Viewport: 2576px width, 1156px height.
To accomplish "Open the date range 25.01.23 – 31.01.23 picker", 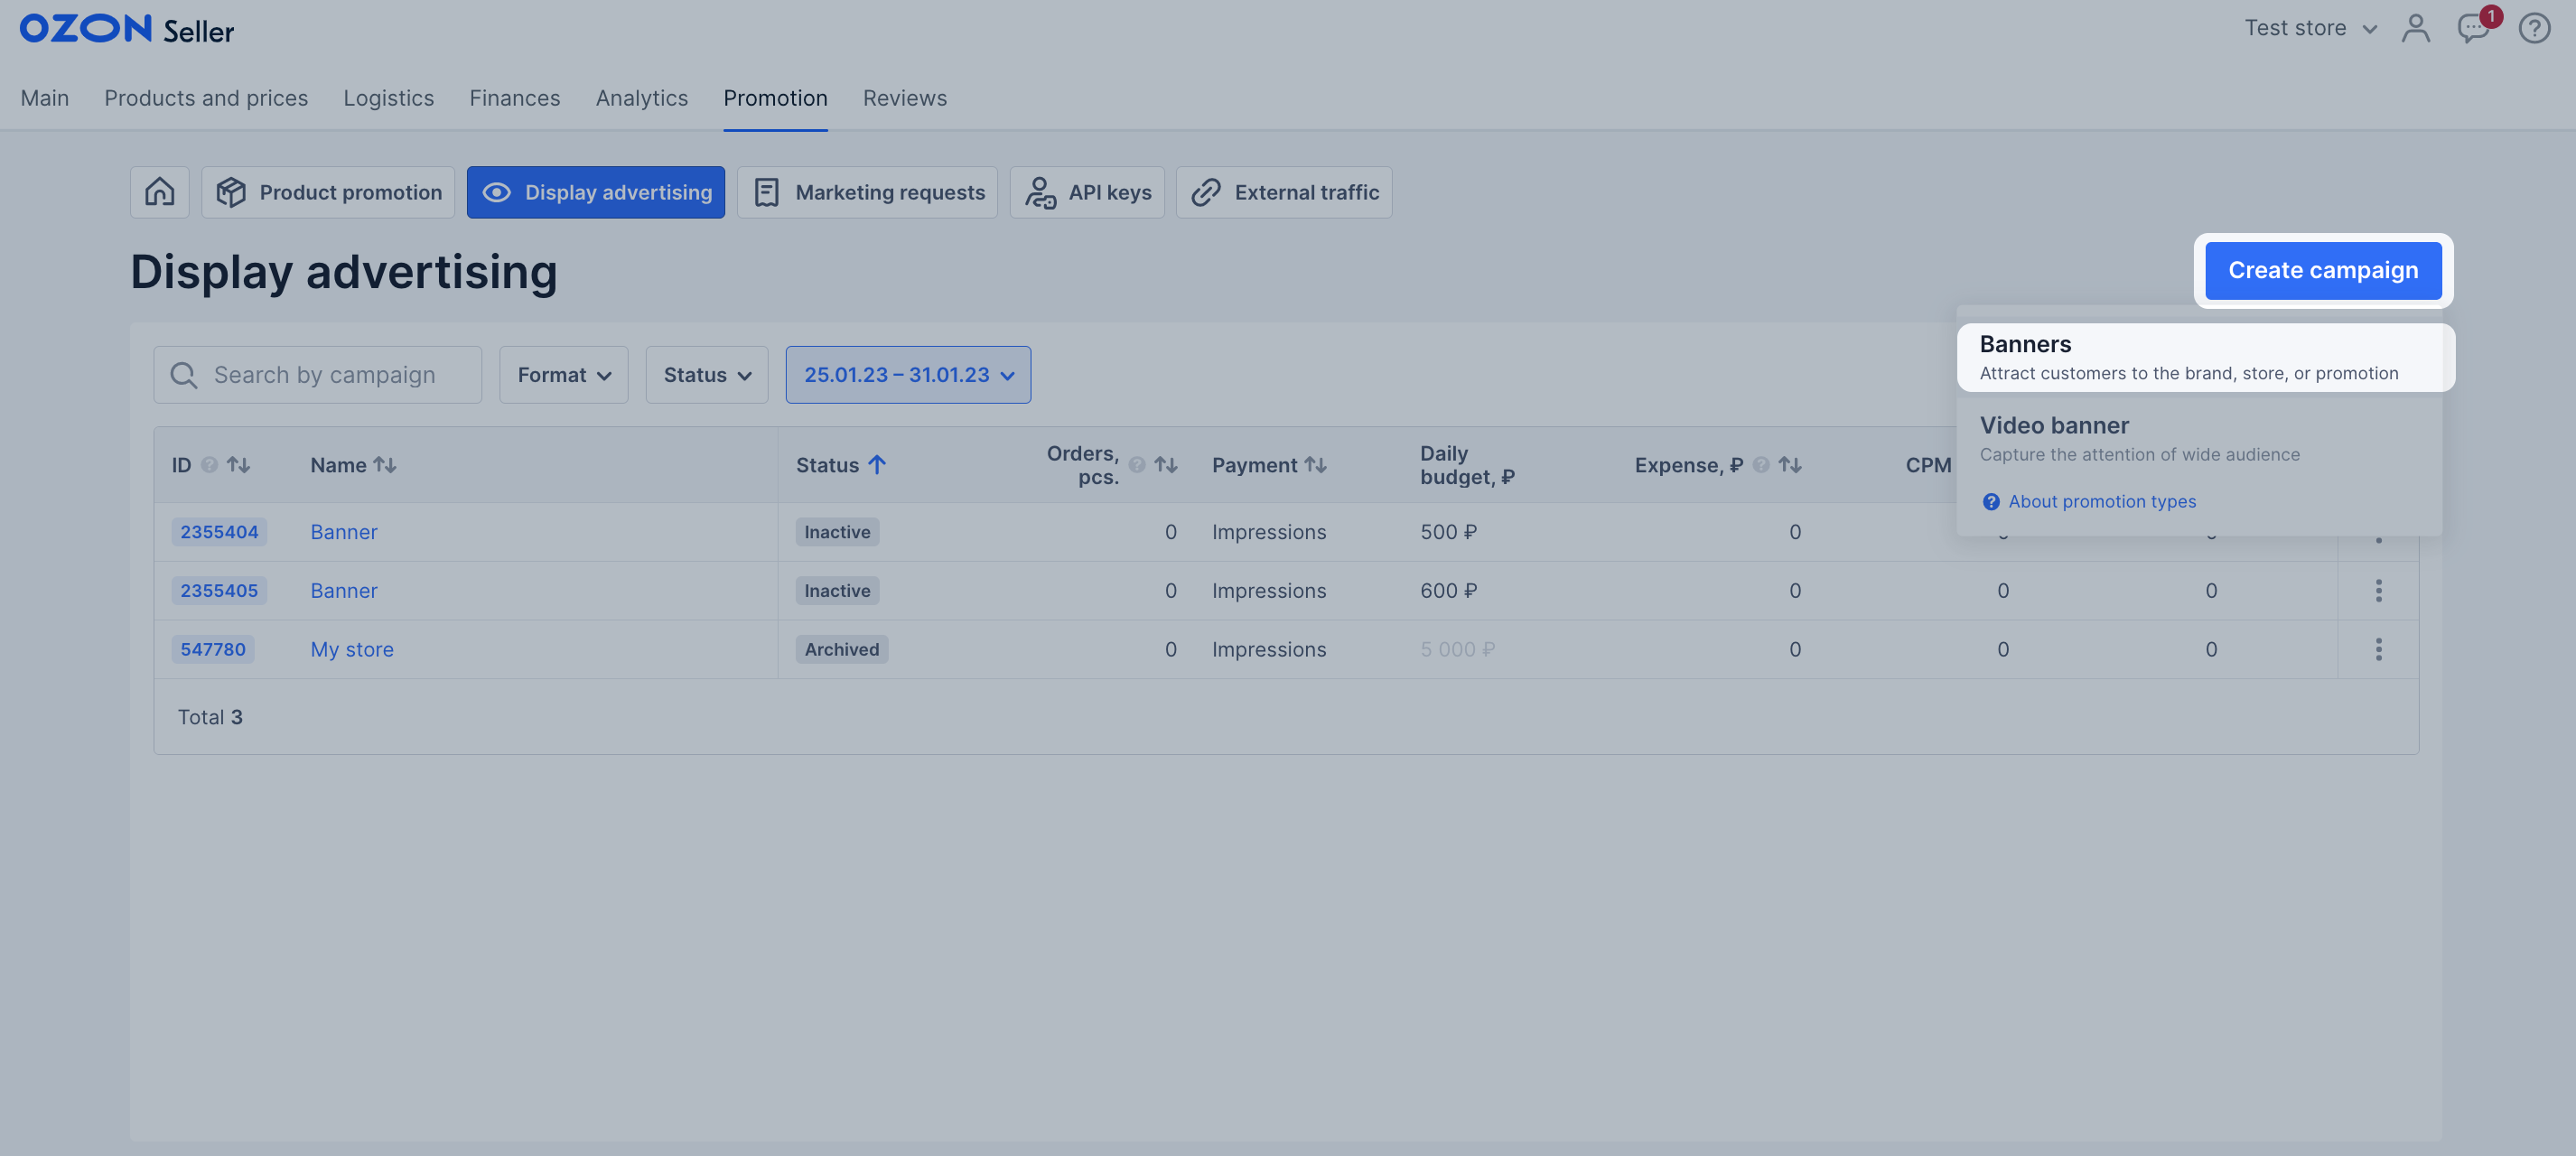I will click(908, 375).
